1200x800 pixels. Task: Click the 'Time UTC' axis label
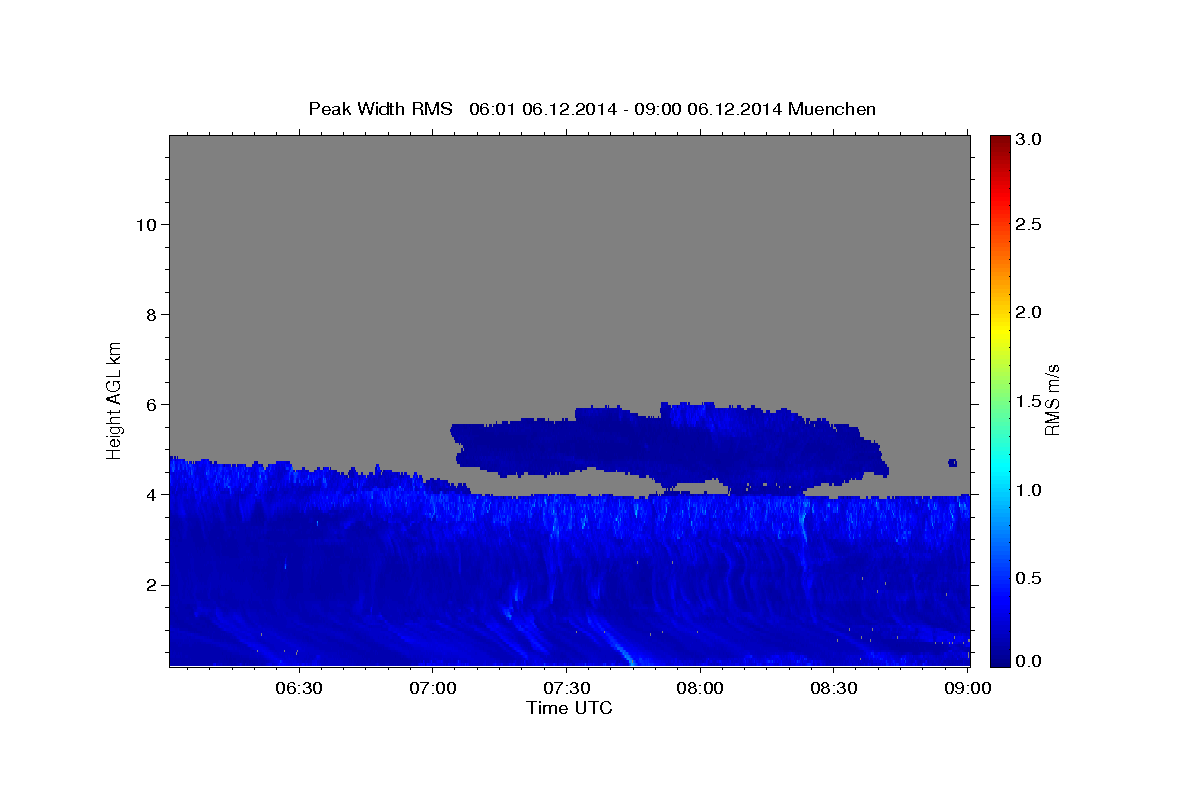pos(569,709)
